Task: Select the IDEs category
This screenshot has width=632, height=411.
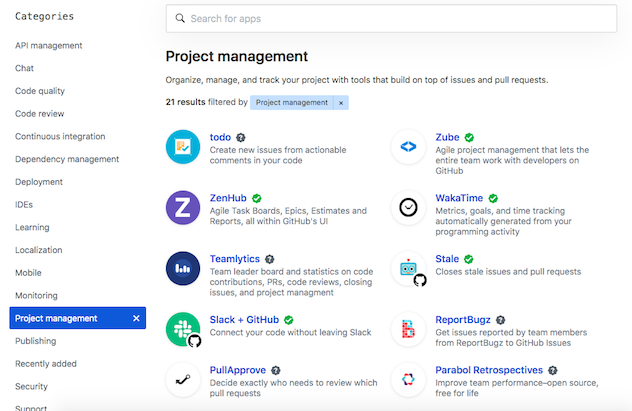Action: pos(24,205)
